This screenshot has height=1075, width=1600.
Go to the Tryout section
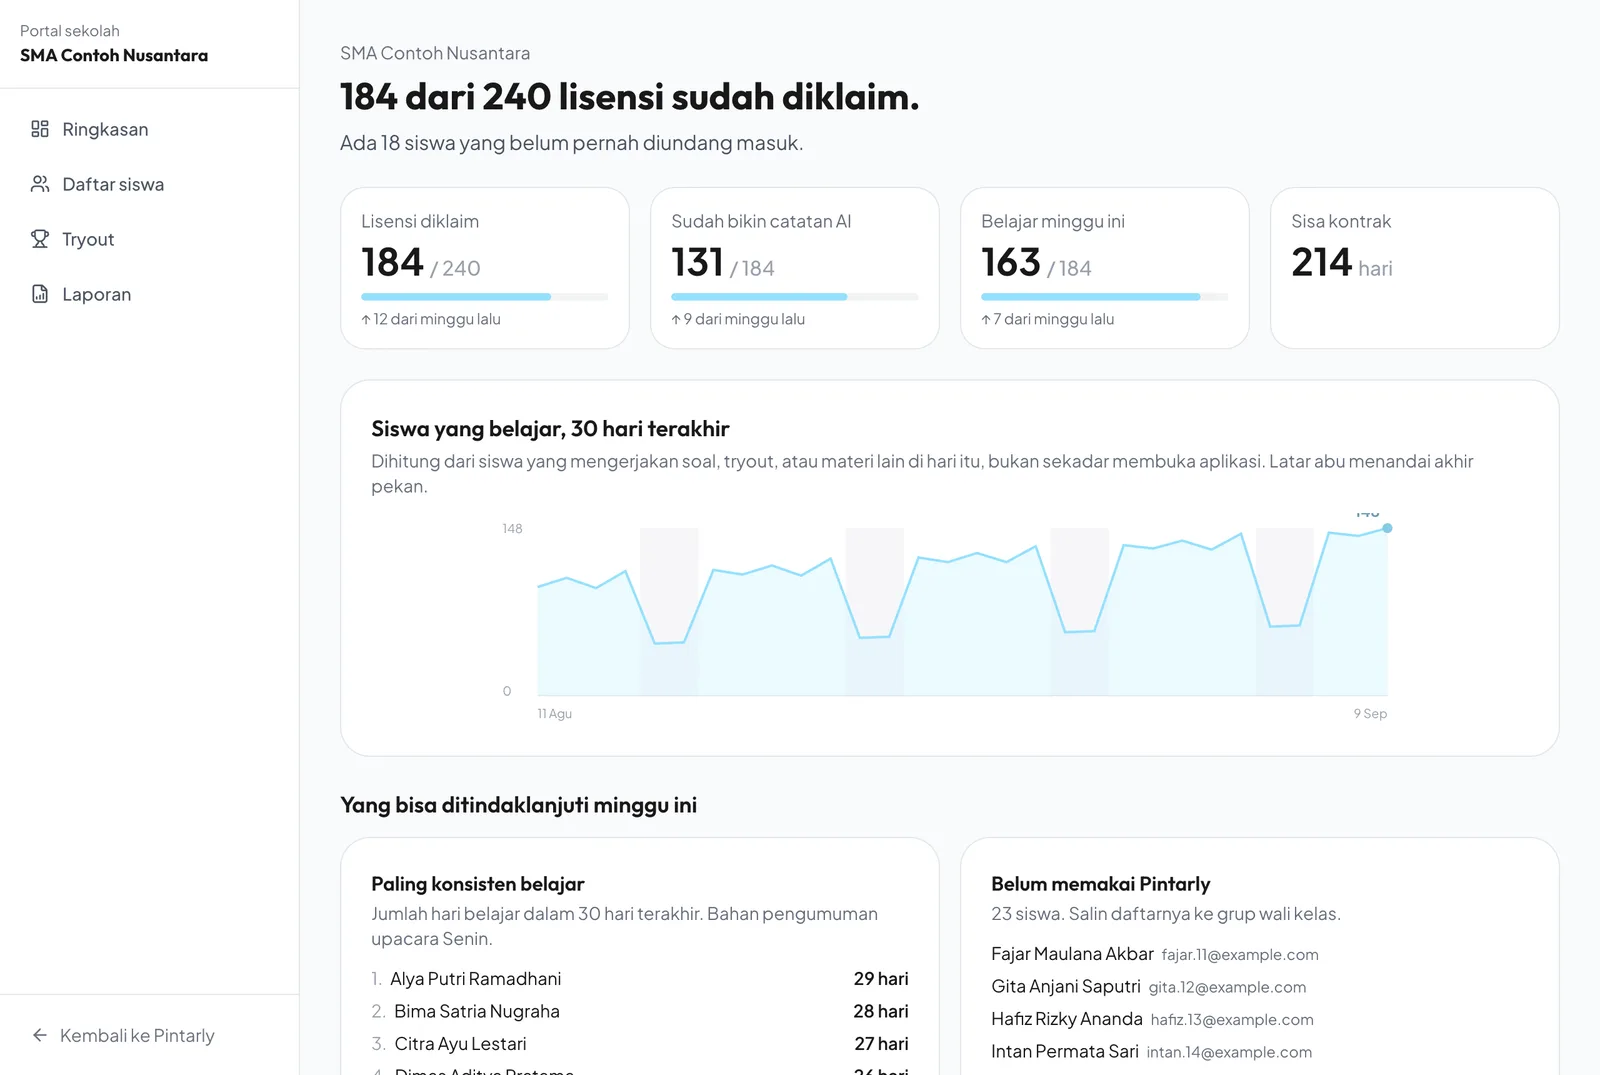pos(150,239)
